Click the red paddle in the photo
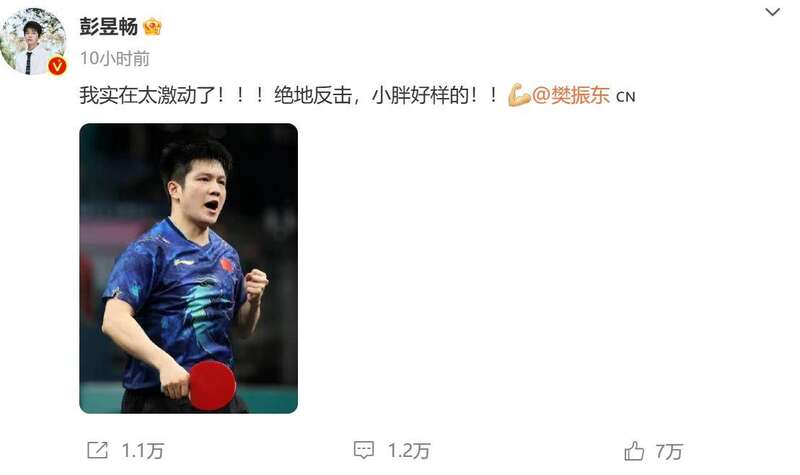Image resolution: width=800 pixels, height=475 pixels. 212,385
